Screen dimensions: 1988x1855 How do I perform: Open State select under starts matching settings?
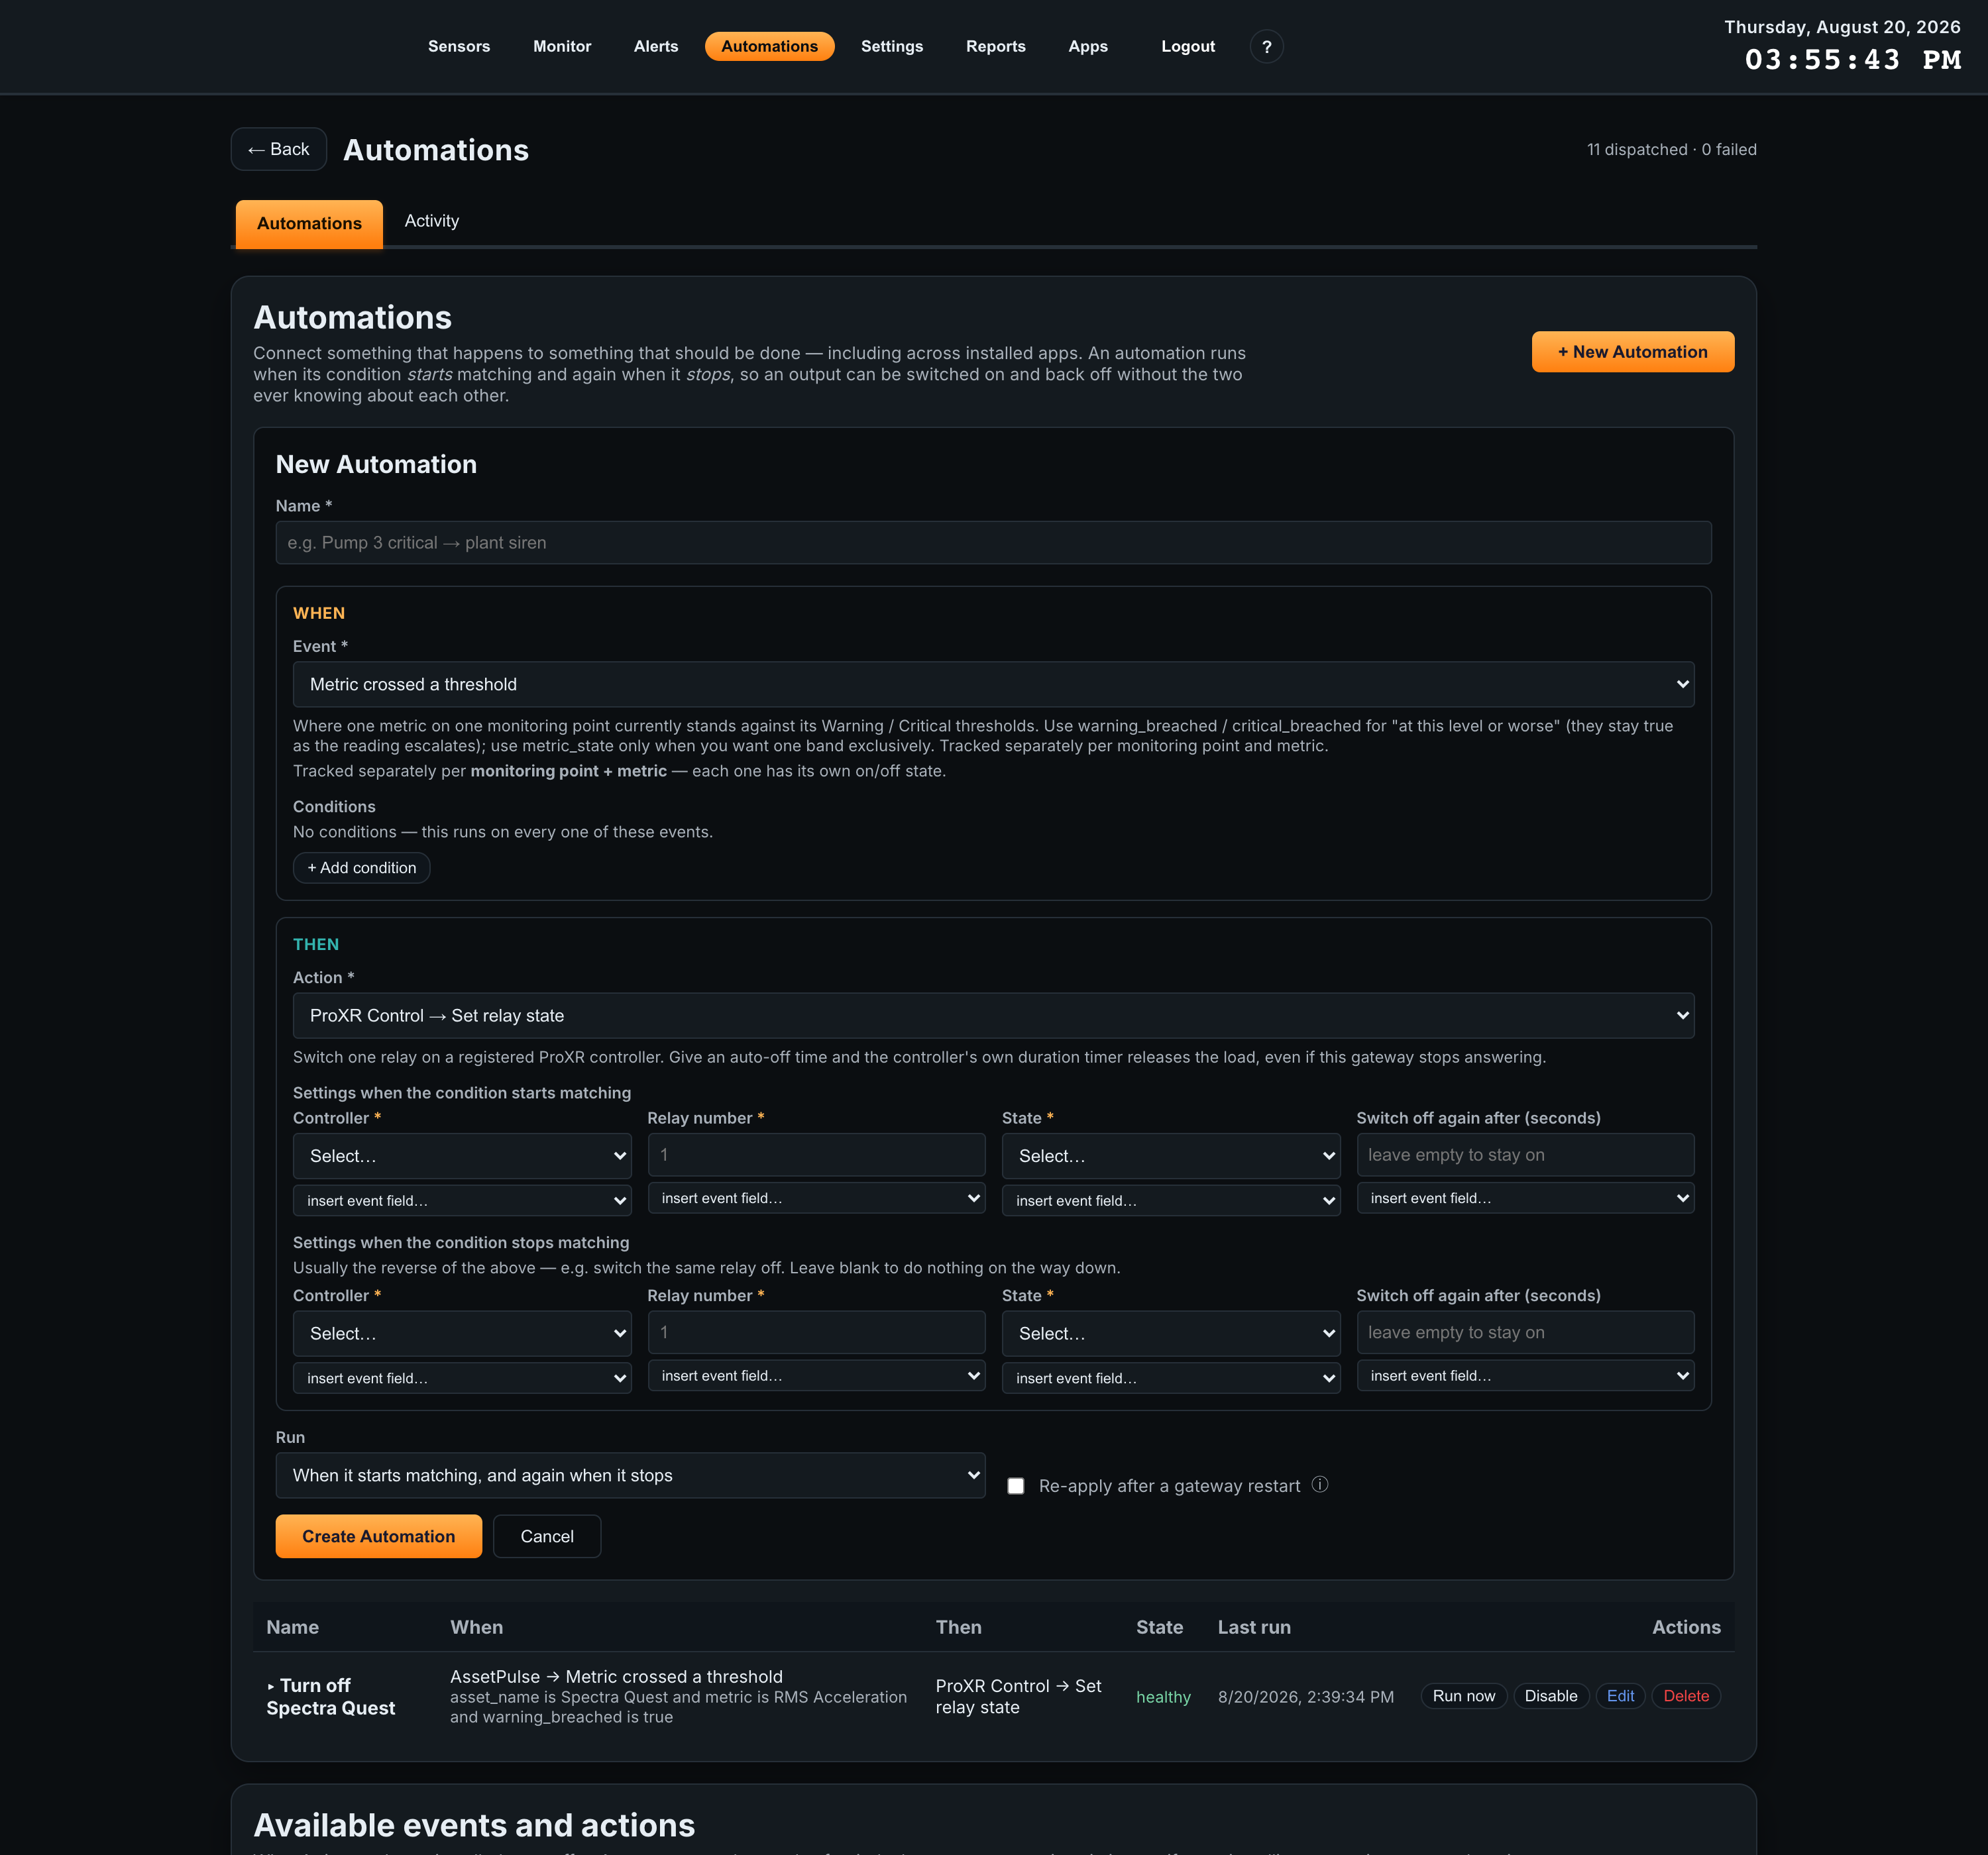[1171, 1156]
